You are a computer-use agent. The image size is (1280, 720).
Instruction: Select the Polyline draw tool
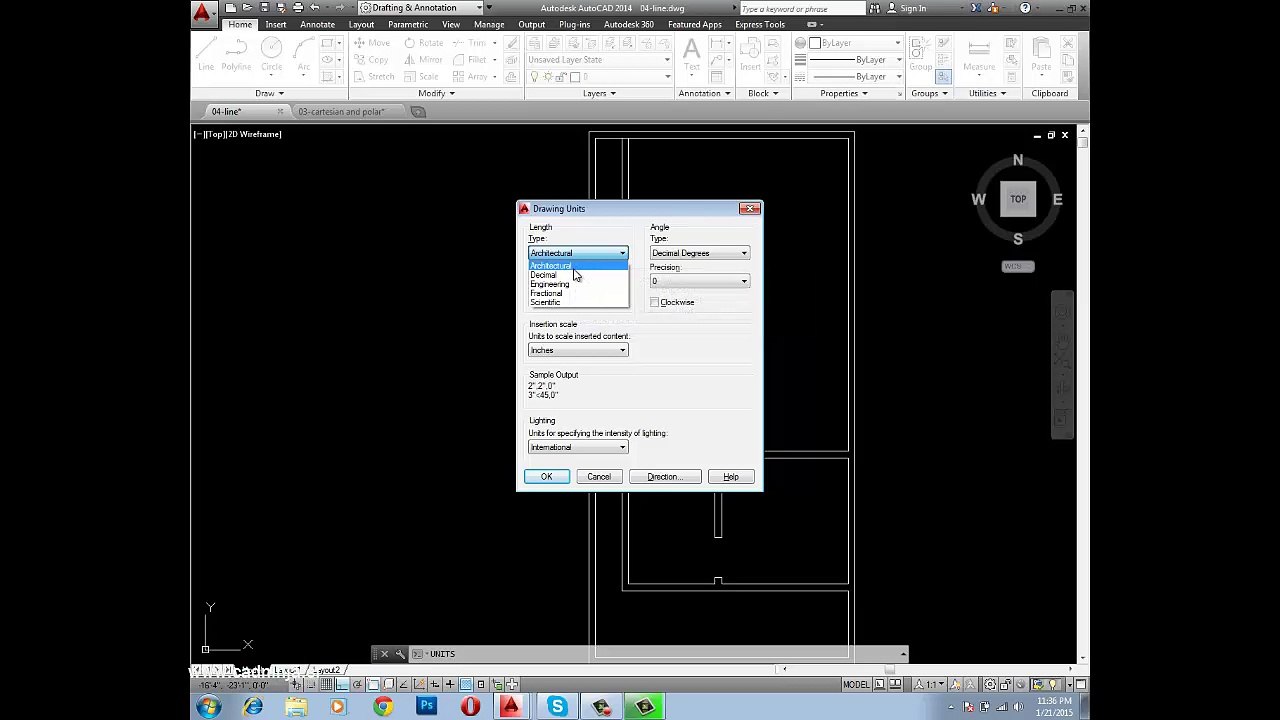coord(236,55)
